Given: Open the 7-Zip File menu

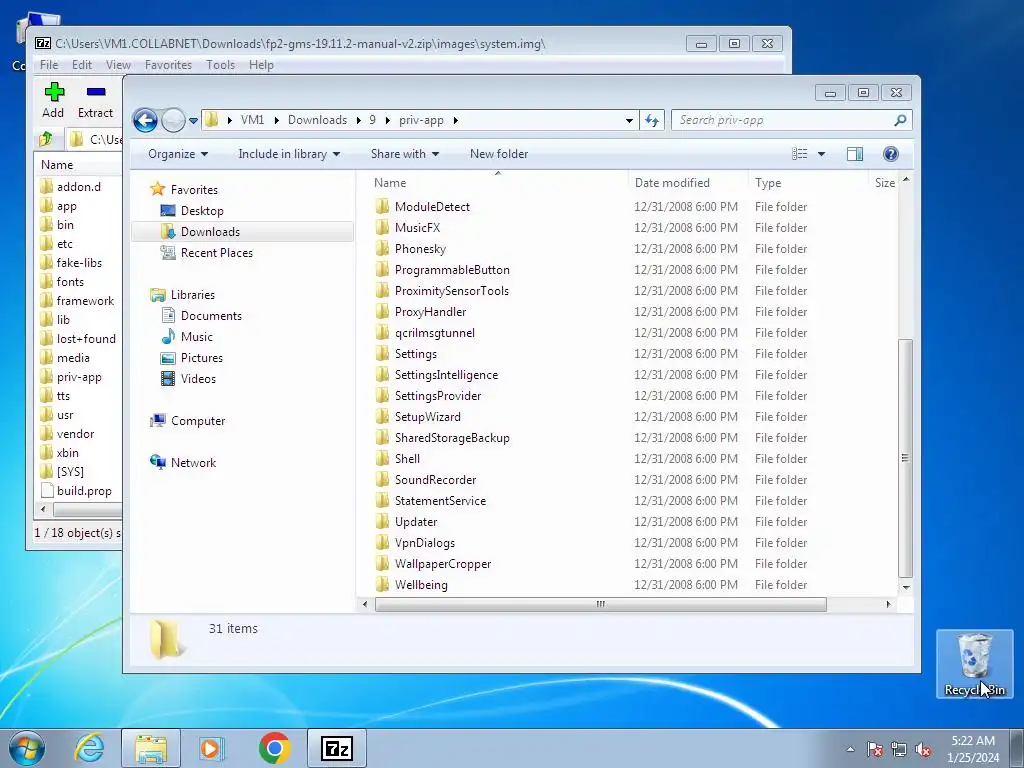Looking at the screenshot, I should [49, 65].
